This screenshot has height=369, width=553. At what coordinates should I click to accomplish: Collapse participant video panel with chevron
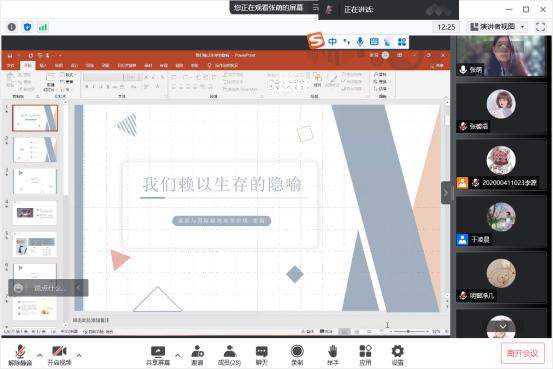446,193
